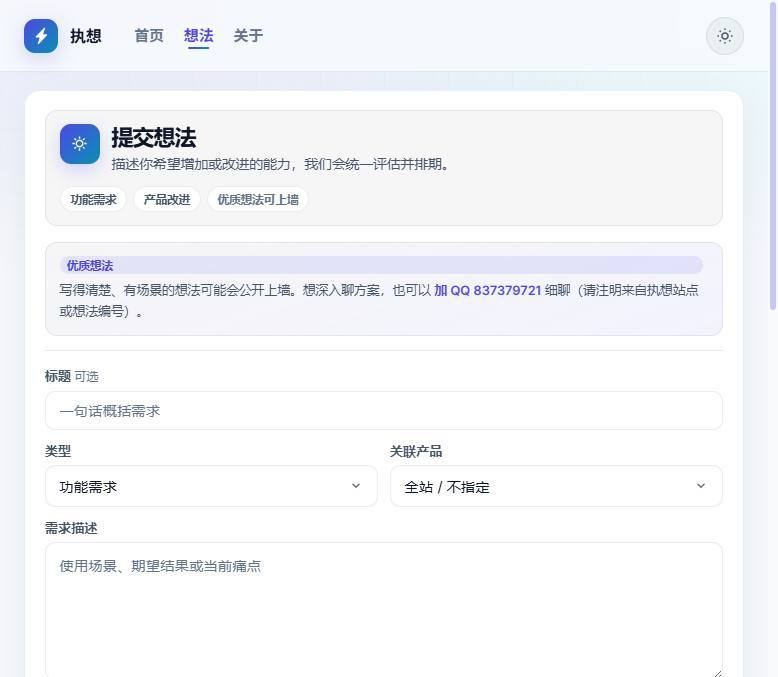
Task: Open the 首页 nav tab
Action: 149,36
